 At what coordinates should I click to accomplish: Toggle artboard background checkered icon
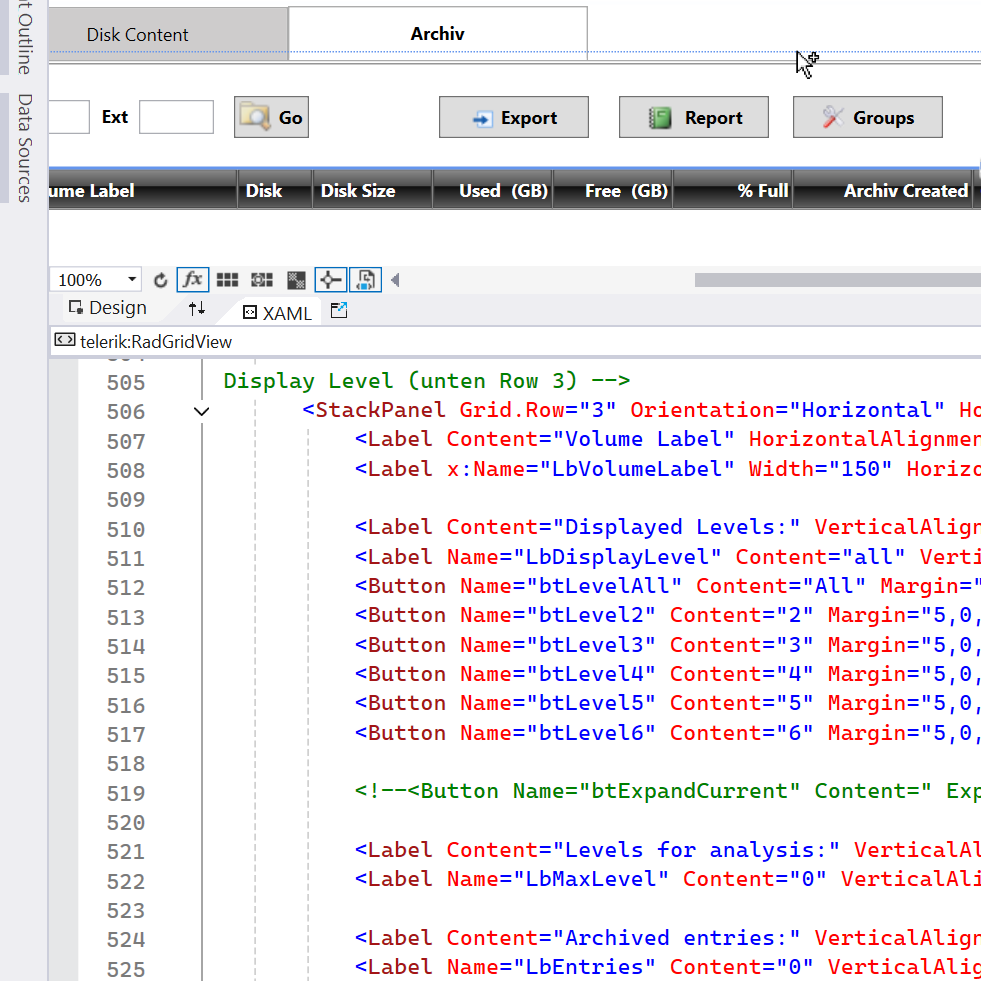tap(296, 280)
